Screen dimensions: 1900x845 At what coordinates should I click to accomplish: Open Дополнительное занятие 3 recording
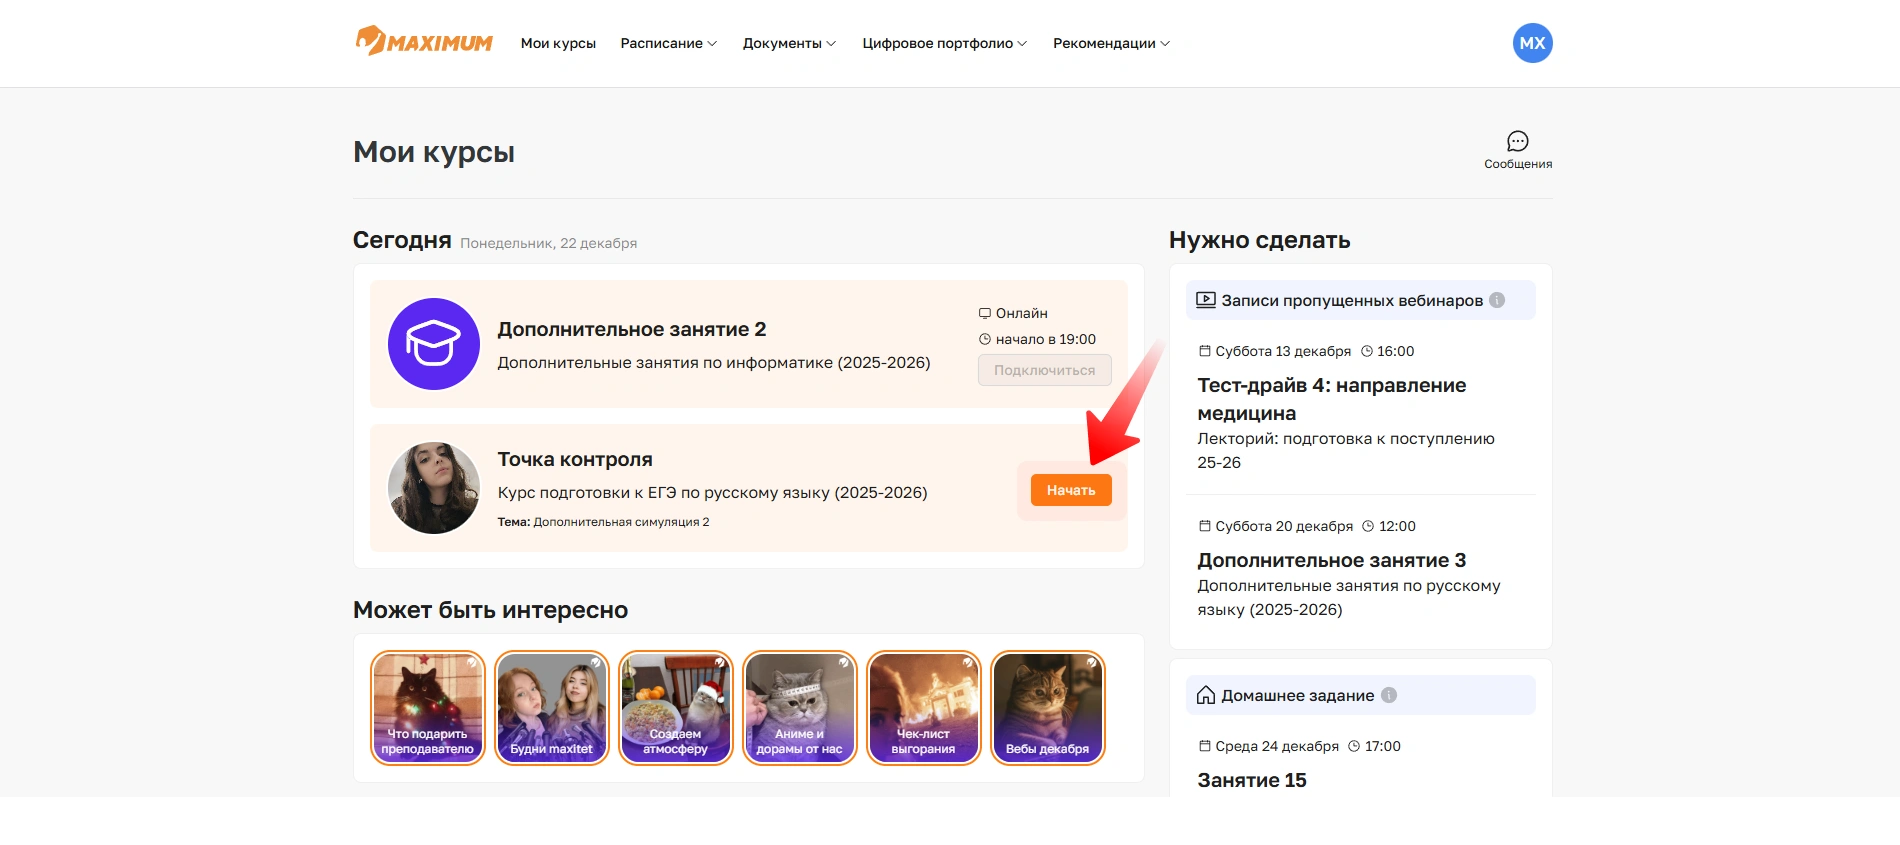1331,560
